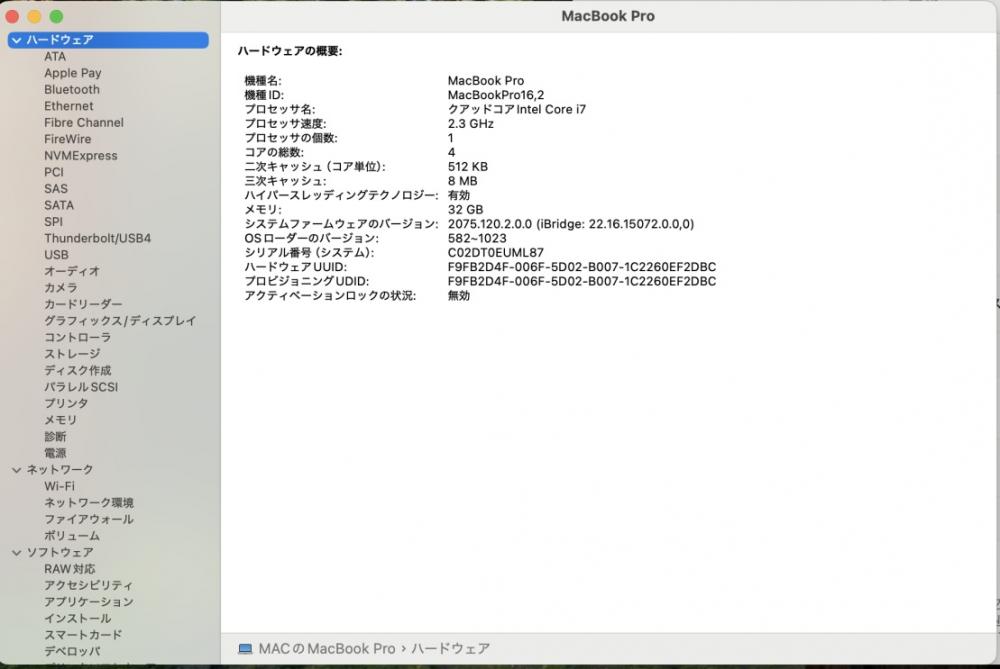This screenshot has width=1000, height=669.
Task: Select SPI in the sidebar
Action: 54,223
